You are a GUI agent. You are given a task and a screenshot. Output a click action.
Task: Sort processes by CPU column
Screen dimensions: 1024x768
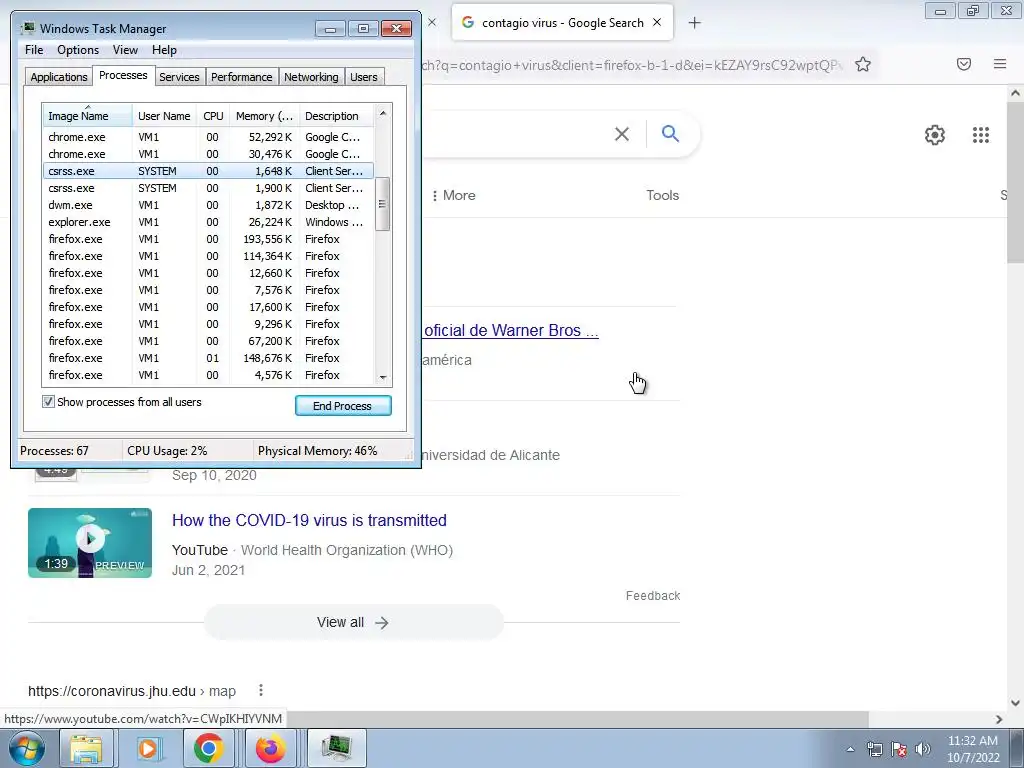click(x=213, y=116)
